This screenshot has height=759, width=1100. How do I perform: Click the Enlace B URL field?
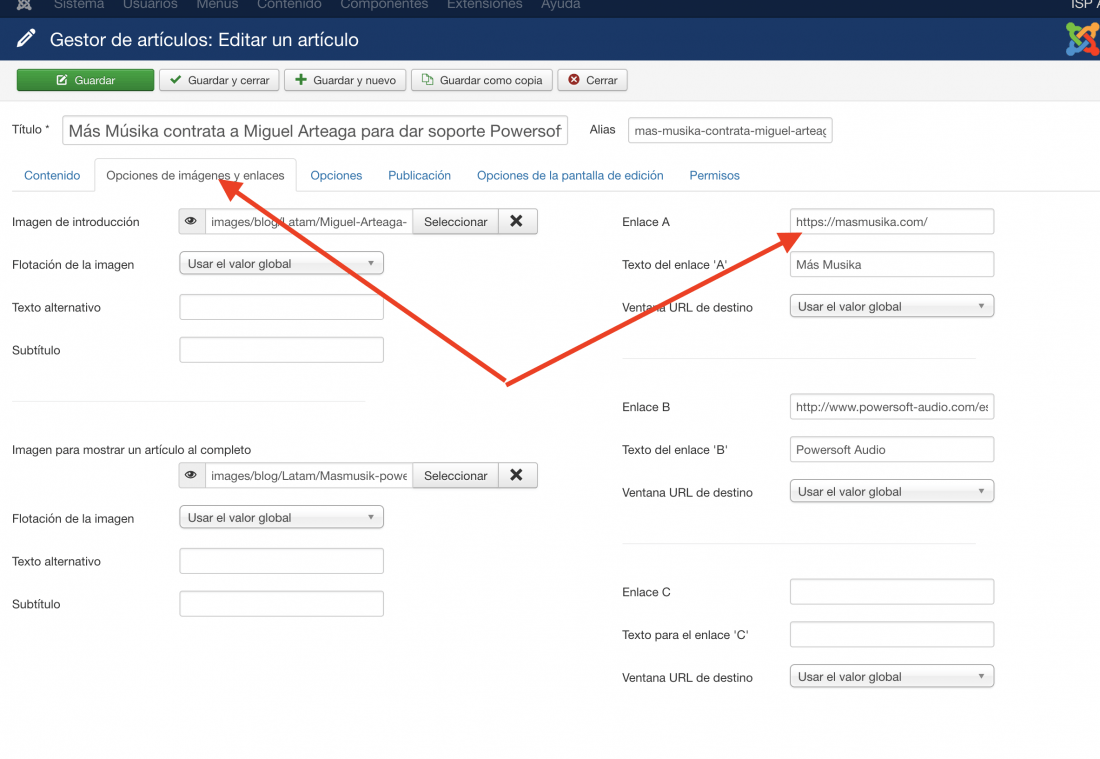pos(892,406)
